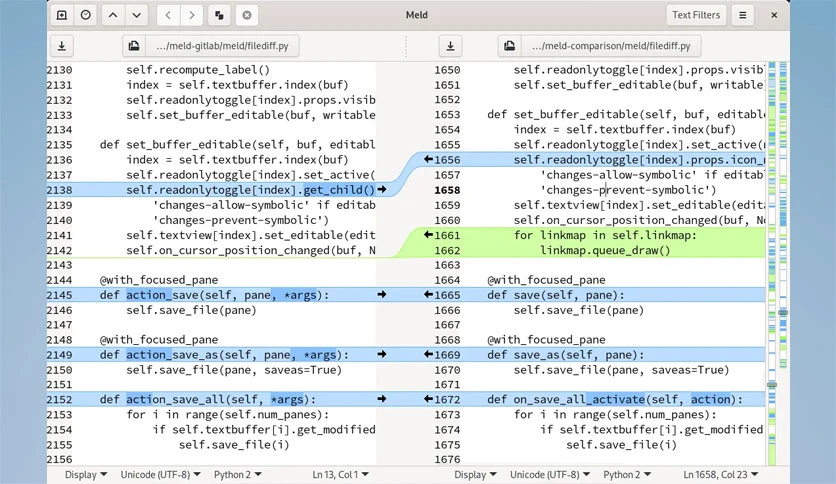This screenshot has width=836, height=484.
Task: Open right pane Display dropdown
Action: tap(475, 474)
